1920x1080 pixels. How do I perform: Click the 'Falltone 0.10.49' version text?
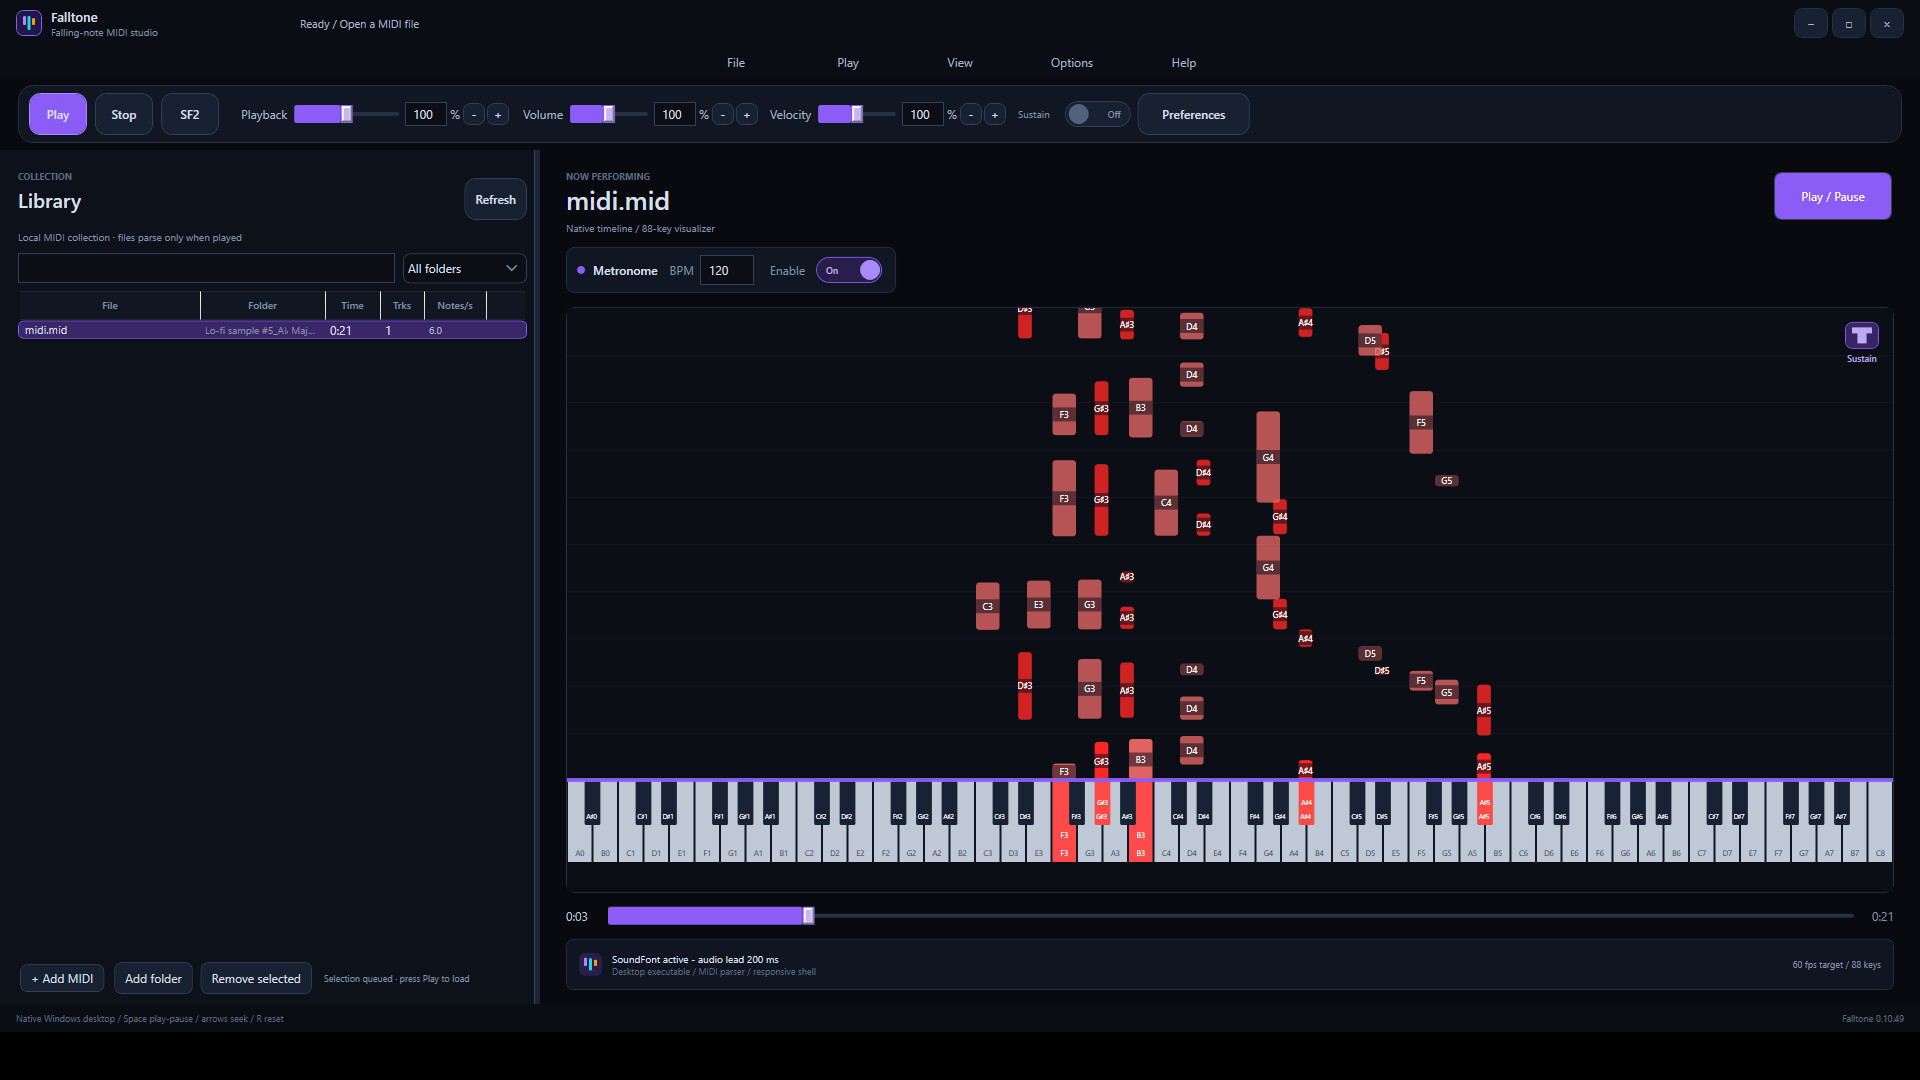point(1873,1018)
